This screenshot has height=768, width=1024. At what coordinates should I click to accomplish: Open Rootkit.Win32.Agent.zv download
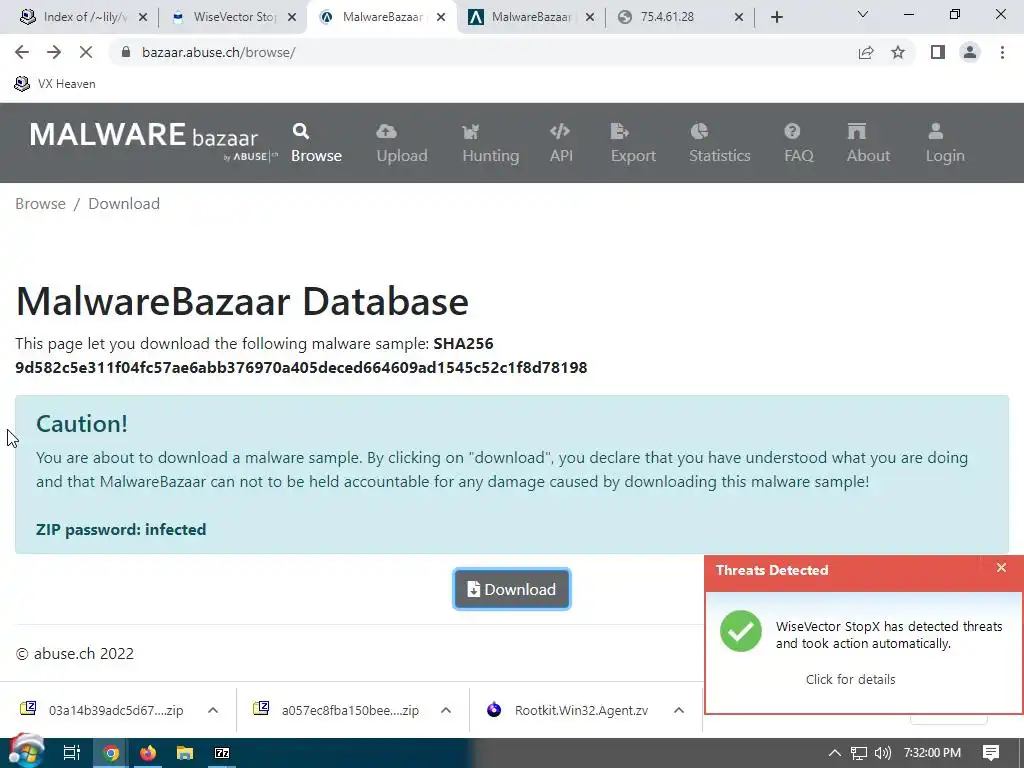pyautogui.click(x=568, y=710)
